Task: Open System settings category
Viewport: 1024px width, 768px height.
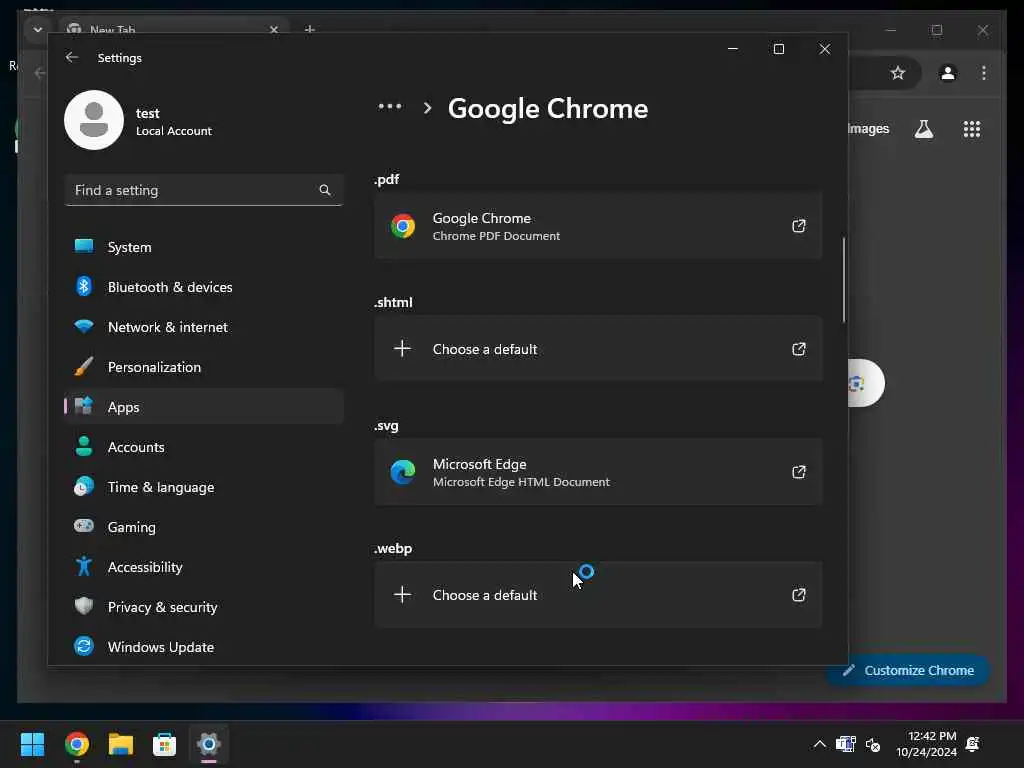Action: 204,247
